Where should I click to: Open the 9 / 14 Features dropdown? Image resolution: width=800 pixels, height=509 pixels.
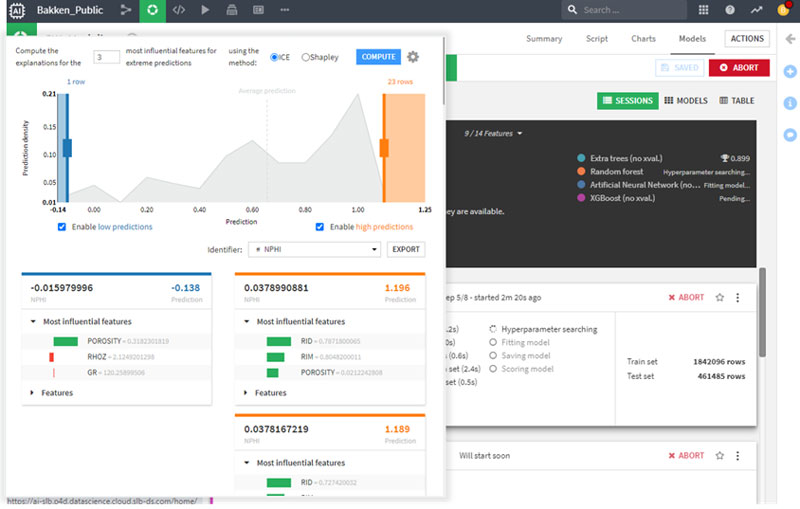coord(493,134)
